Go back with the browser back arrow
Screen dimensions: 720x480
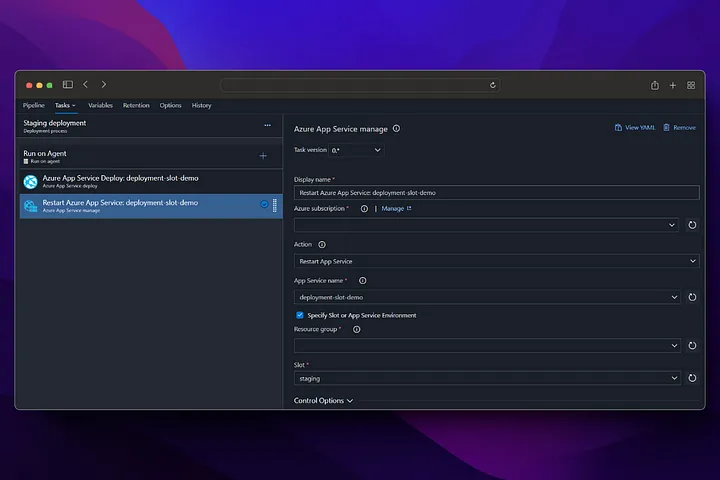pyautogui.click(x=85, y=85)
